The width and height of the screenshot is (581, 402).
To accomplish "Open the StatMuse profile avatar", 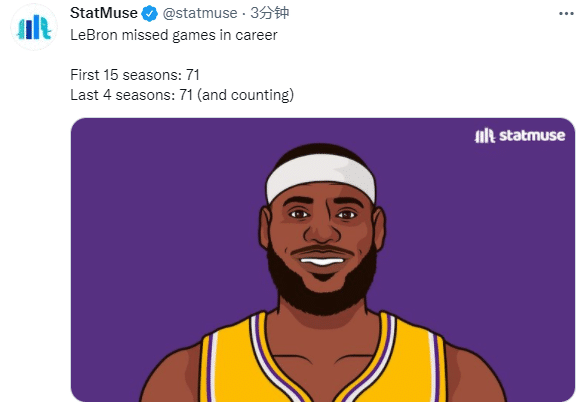I will pyautogui.click(x=34, y=27).
